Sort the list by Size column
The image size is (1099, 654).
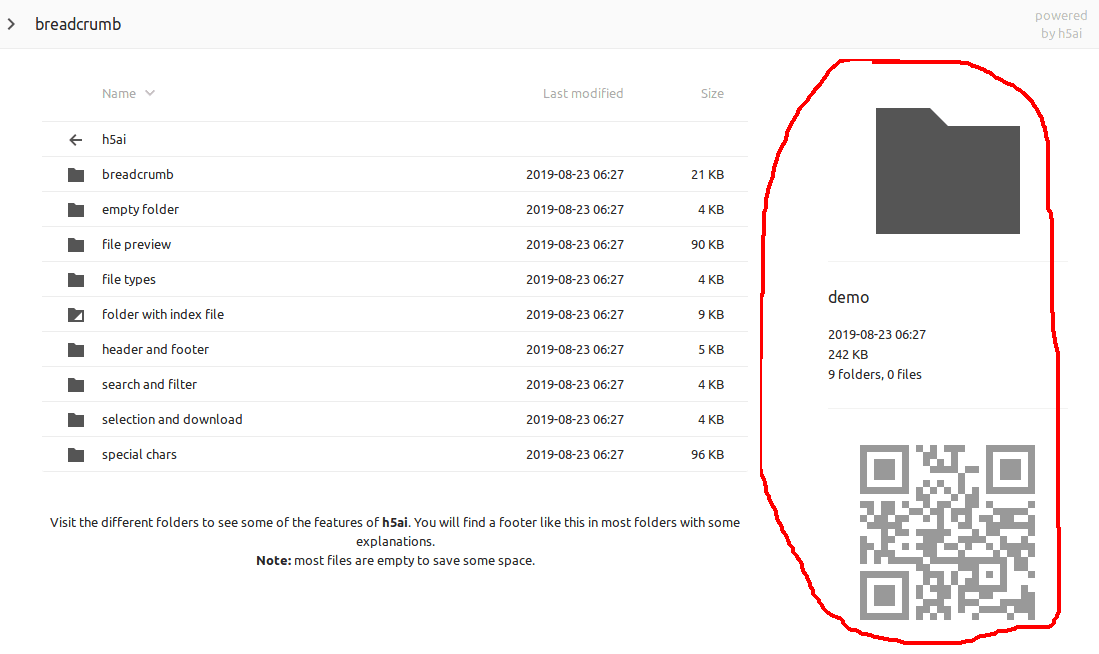click(x=712, y=93)
